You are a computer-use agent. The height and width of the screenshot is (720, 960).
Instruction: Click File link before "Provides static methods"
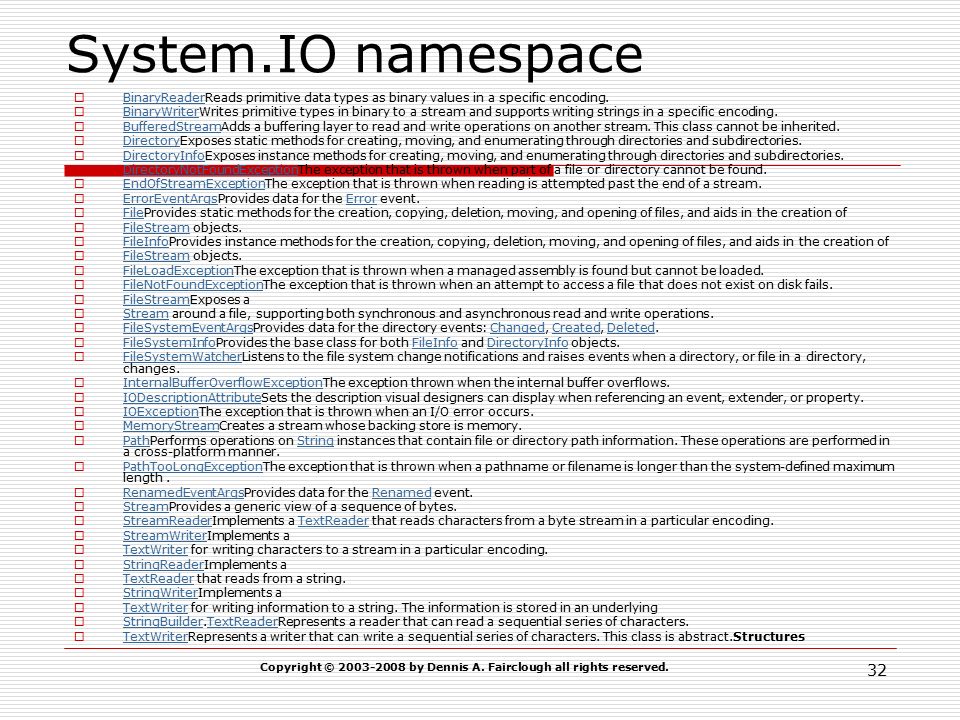[x=133, y=212]
